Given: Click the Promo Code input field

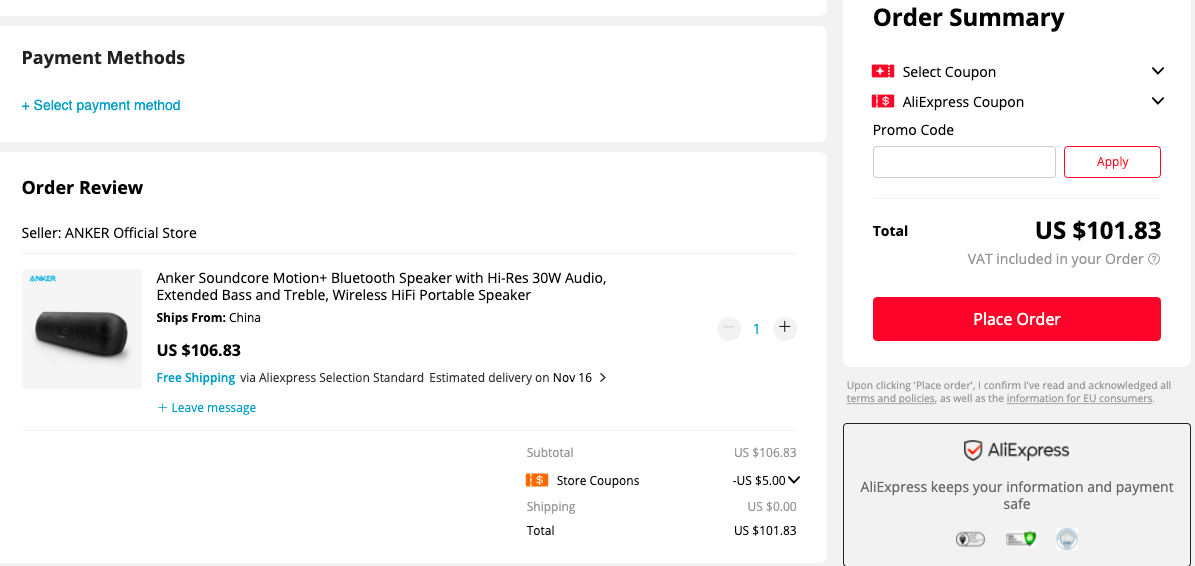Looking at the screenshot, I should pyautogui.click(x=964, y=161).
